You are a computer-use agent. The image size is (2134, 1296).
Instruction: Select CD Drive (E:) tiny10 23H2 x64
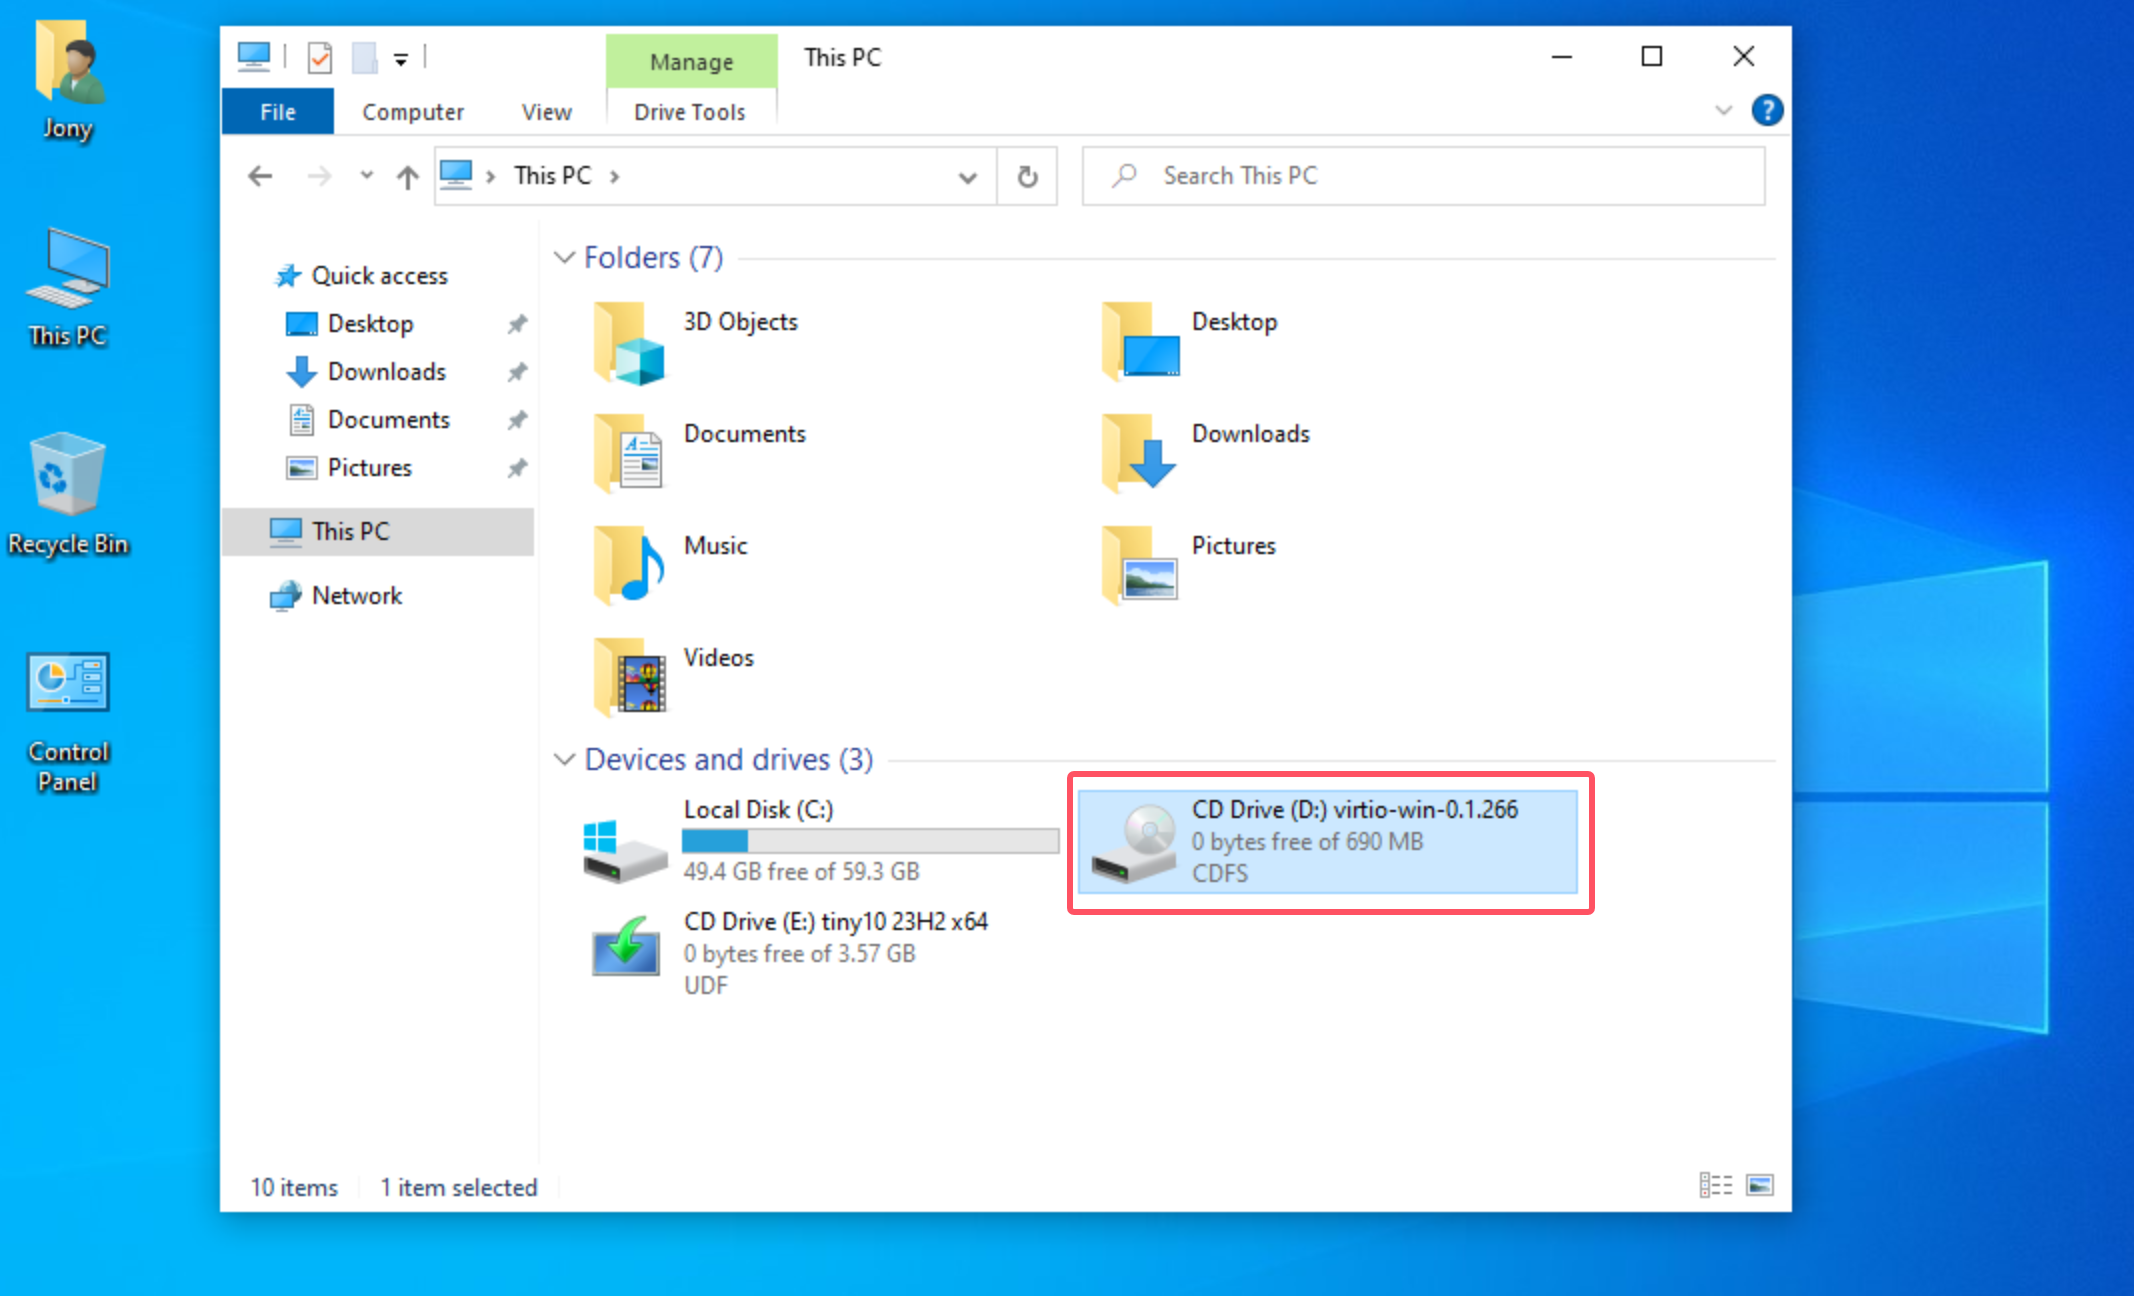[x=835, y=921]
